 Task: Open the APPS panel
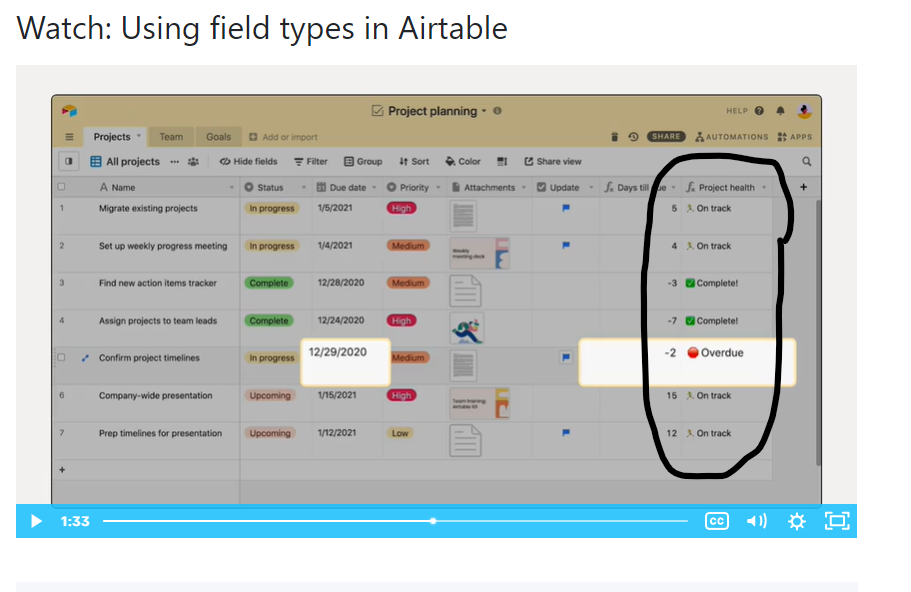pos(794,137)
